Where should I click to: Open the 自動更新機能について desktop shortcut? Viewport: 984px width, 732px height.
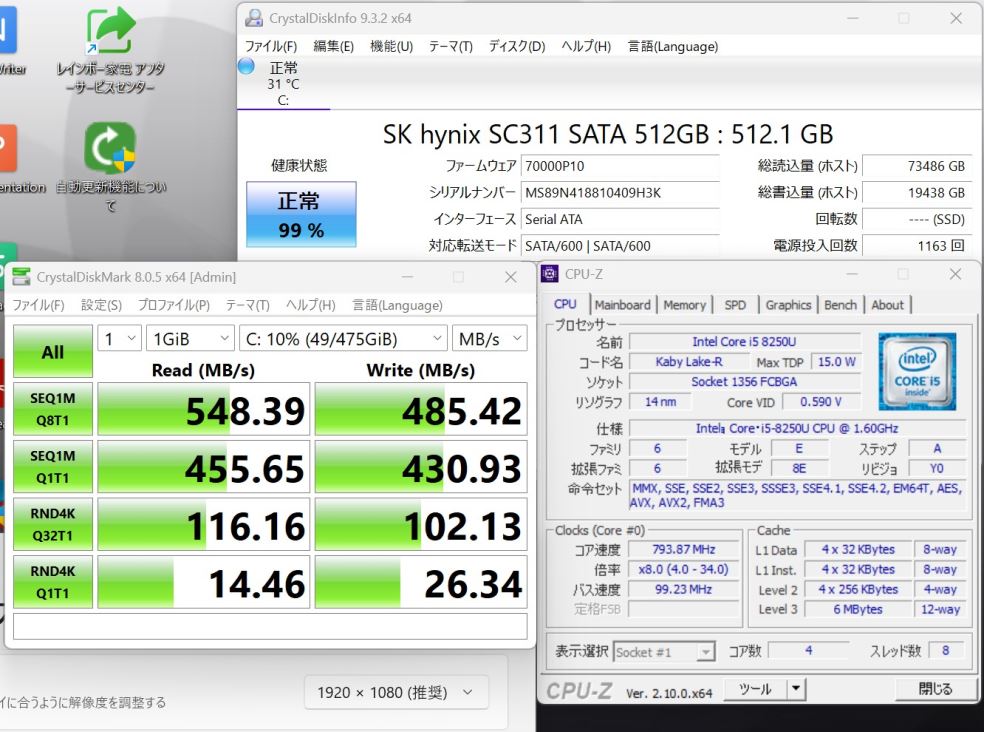pos(110,166)
